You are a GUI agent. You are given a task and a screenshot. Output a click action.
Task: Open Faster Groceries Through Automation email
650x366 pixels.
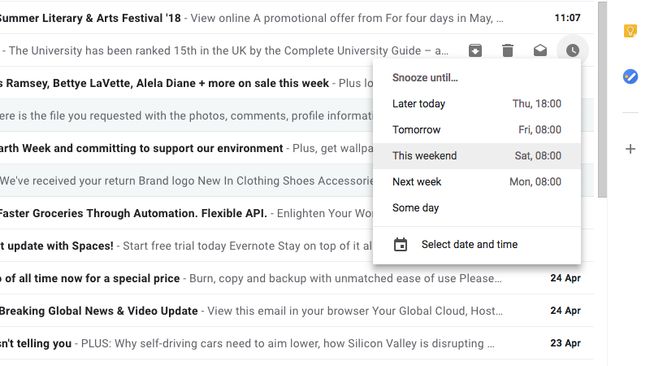pyautogui.click(x=187, y=213)
